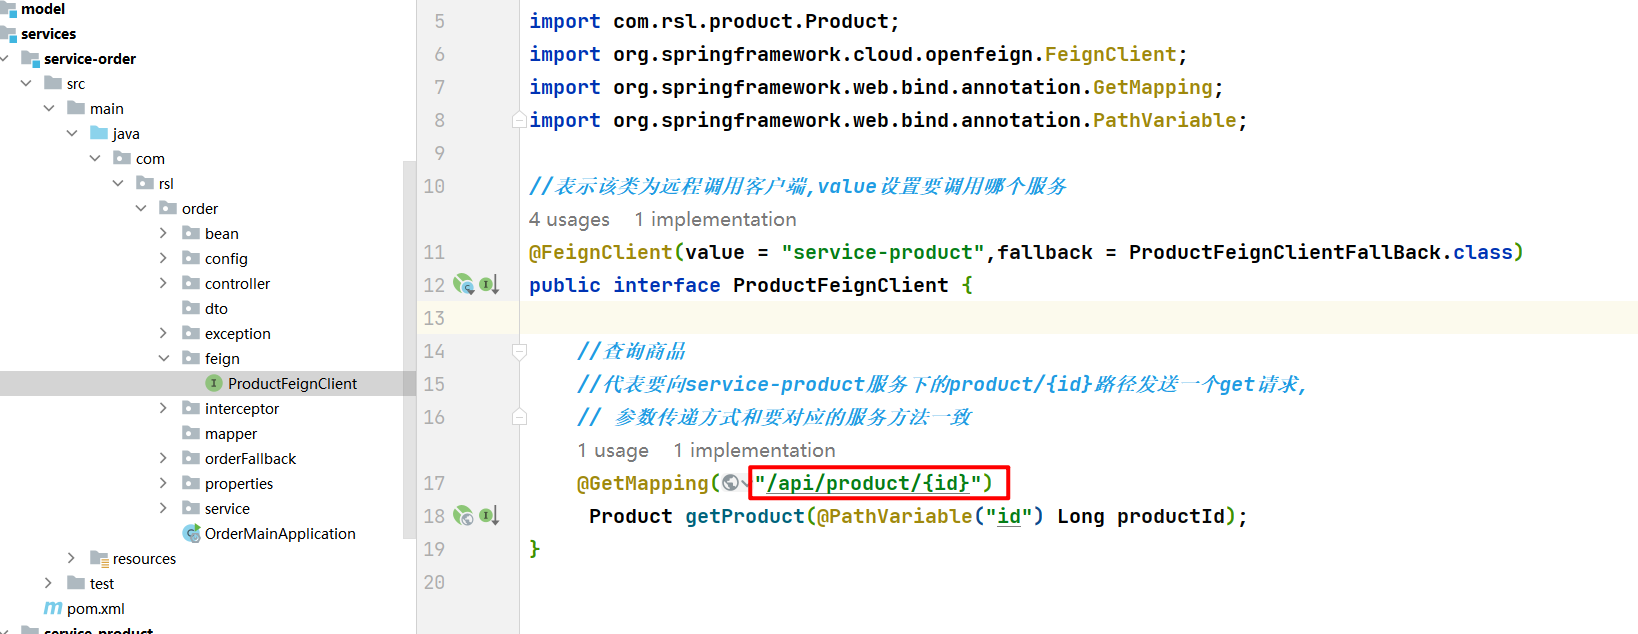Click the Maven icon beside pom.xml
Image resolution: width=1638 pixels, height=634 pixels.
click(x=53, y=608)
